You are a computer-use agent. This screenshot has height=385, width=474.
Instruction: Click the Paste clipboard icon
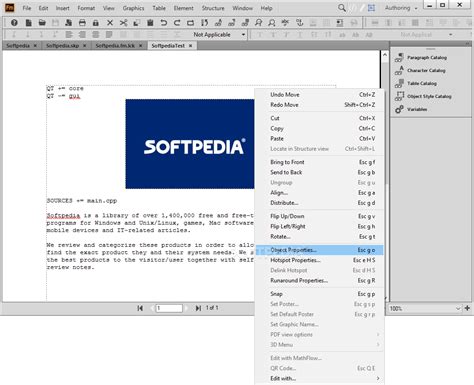pyautogui.click(x=150, y=23)
